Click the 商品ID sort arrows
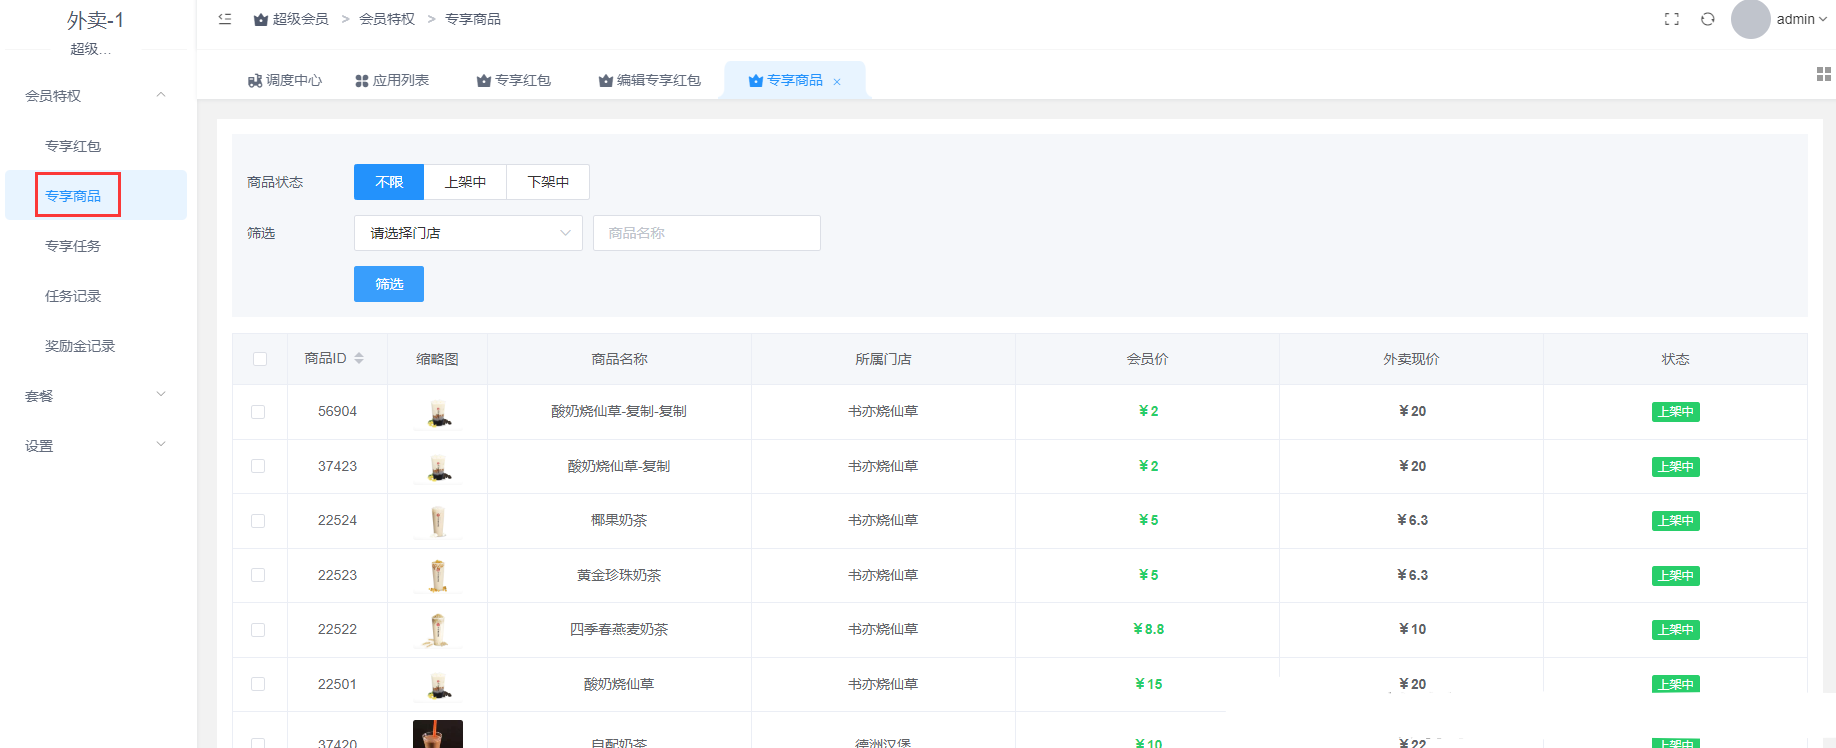The width and height of the screenshot is (1836, 748). [x=359, y=358]
